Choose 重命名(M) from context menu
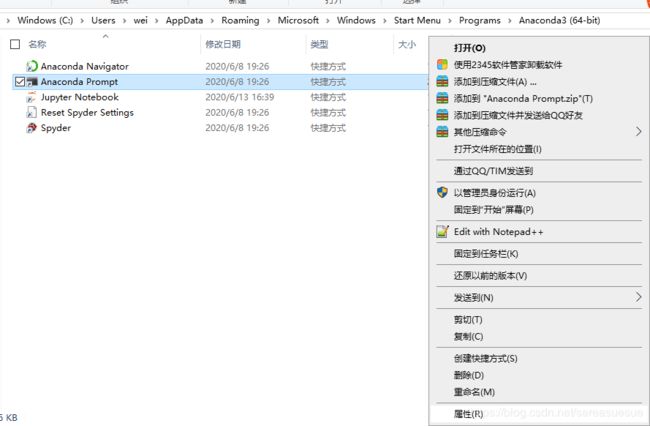 pos(474,392)
